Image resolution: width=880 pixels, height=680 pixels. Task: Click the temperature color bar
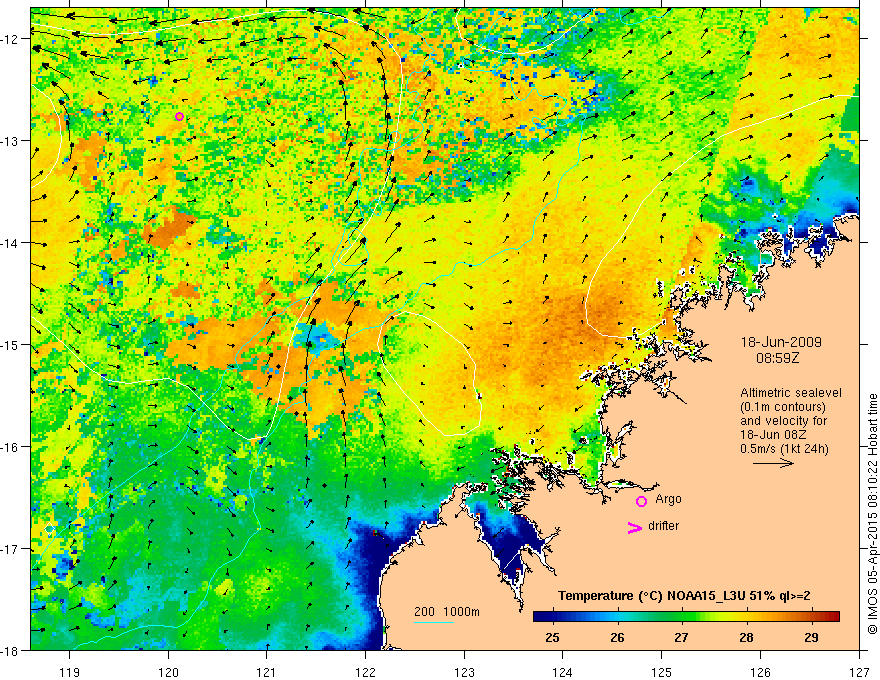tap(686, 616)
